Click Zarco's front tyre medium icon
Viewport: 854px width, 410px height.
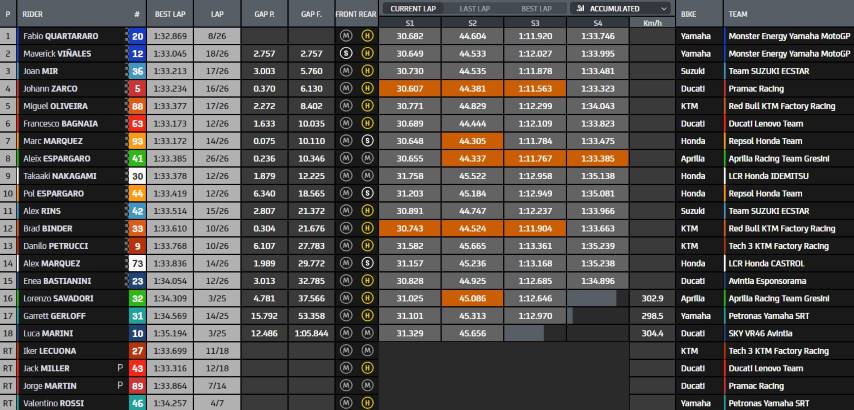(345, 88)
